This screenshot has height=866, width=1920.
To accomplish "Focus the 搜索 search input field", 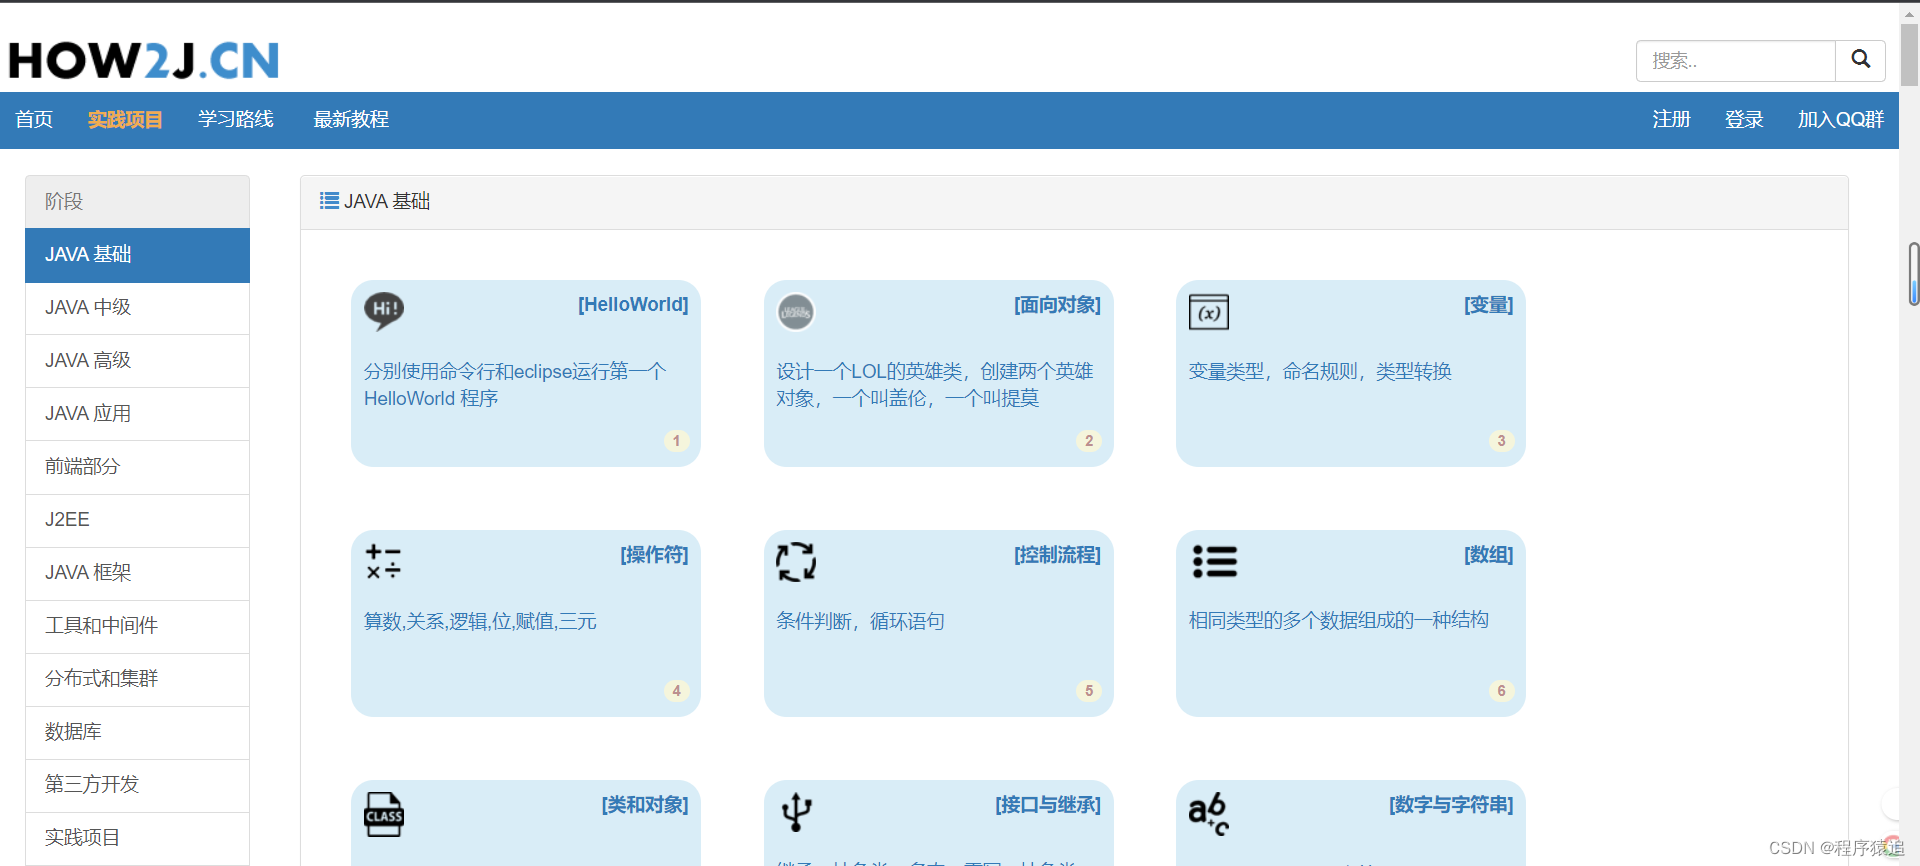I will coord(1736,61).
